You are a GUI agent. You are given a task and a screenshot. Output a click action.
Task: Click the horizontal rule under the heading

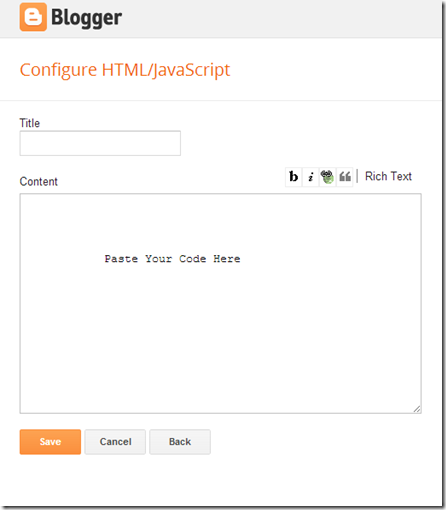coord(221,100)
